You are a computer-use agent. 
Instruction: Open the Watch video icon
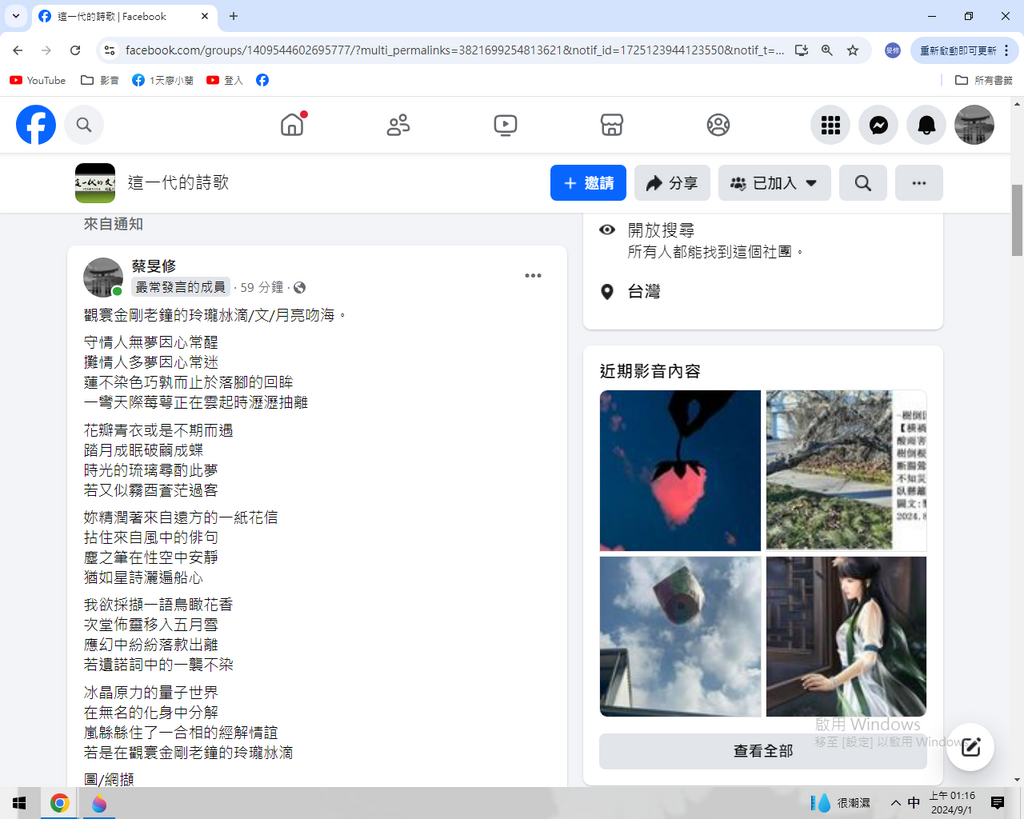click(505, 125)
